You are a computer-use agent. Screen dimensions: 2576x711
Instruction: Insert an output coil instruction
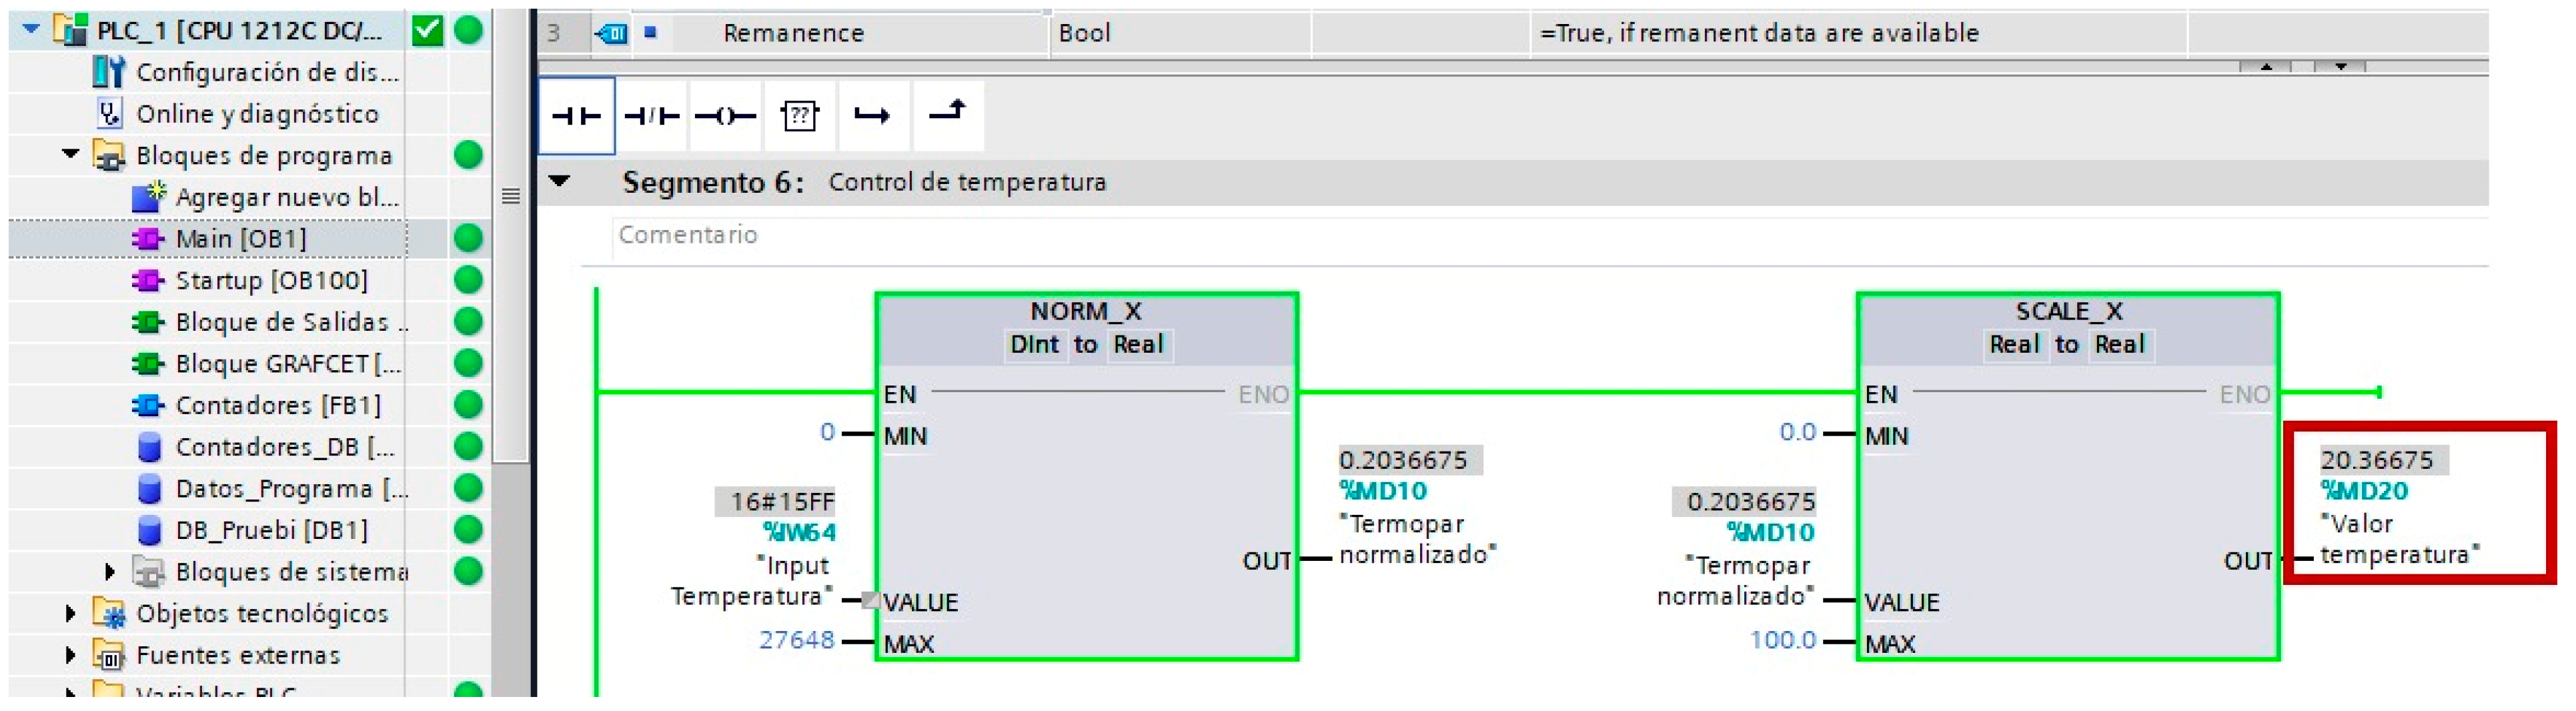(x=725, y=116)
